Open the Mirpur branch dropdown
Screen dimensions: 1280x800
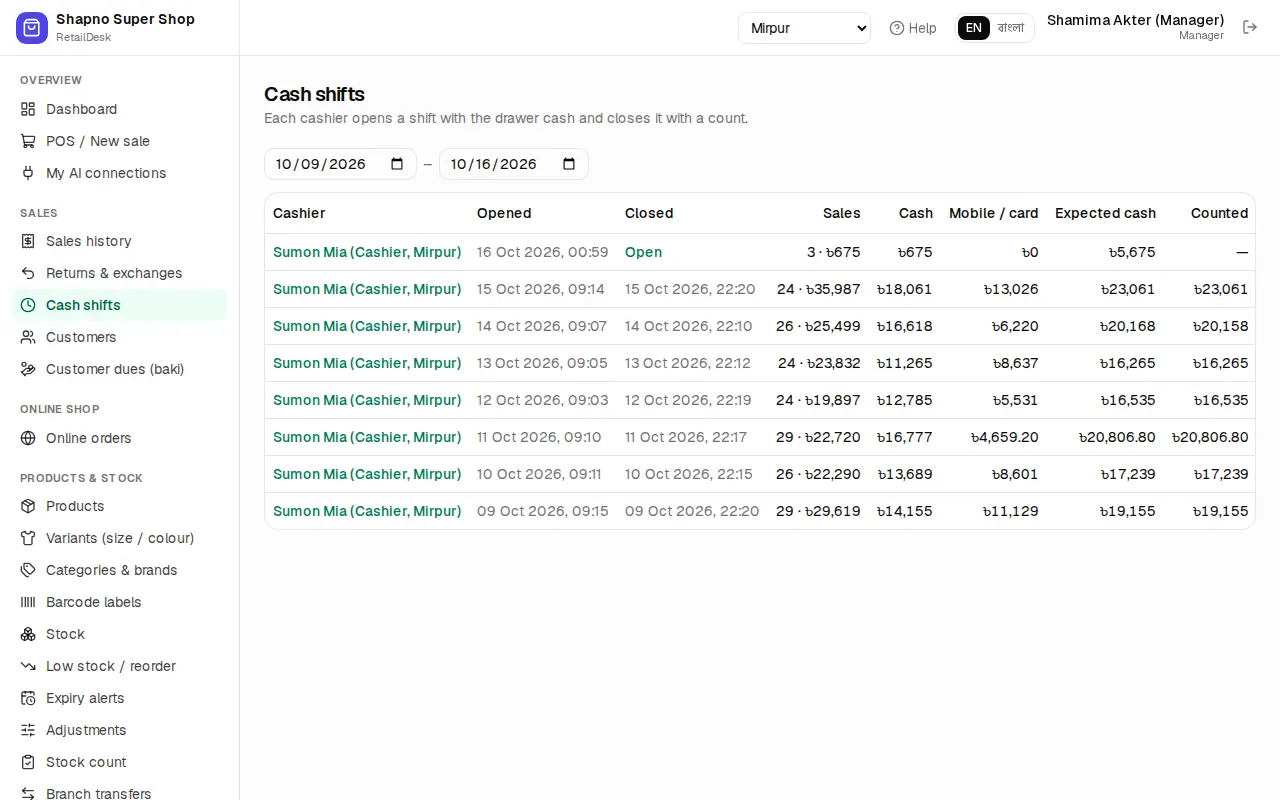coord(804,28)
